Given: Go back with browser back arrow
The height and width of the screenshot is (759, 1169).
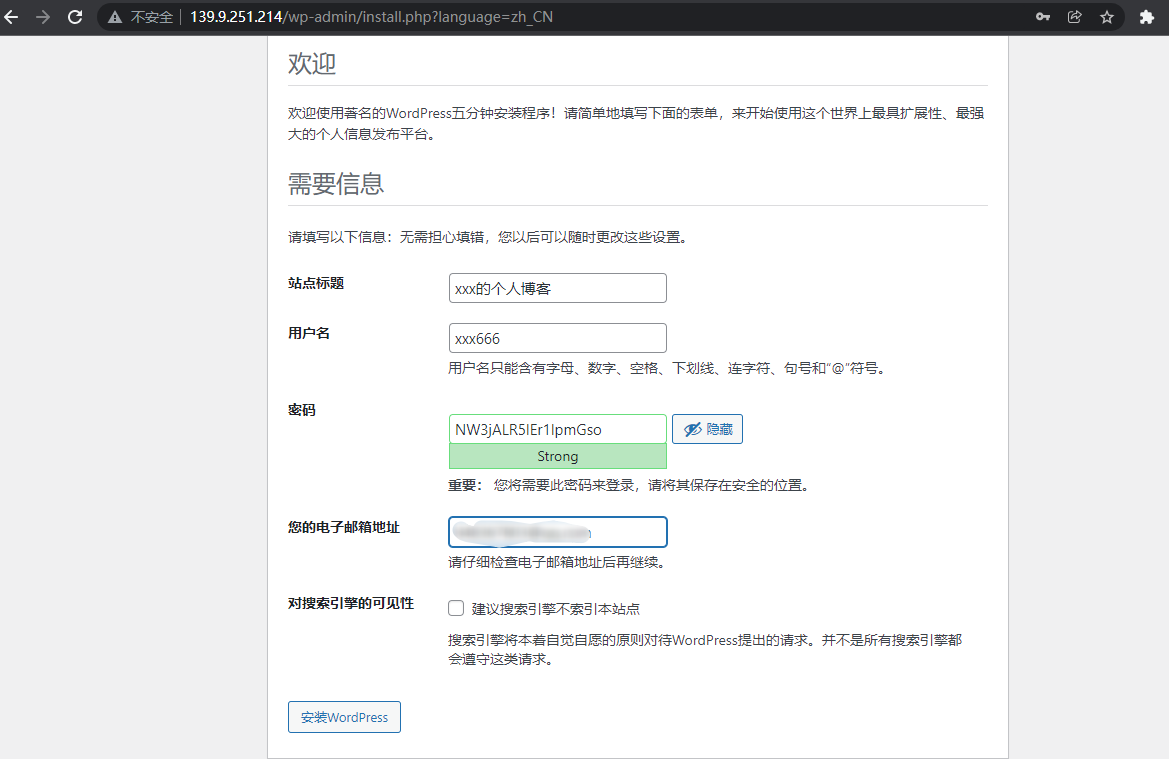Looking at the screenshot, I should (x=11, y=16).
